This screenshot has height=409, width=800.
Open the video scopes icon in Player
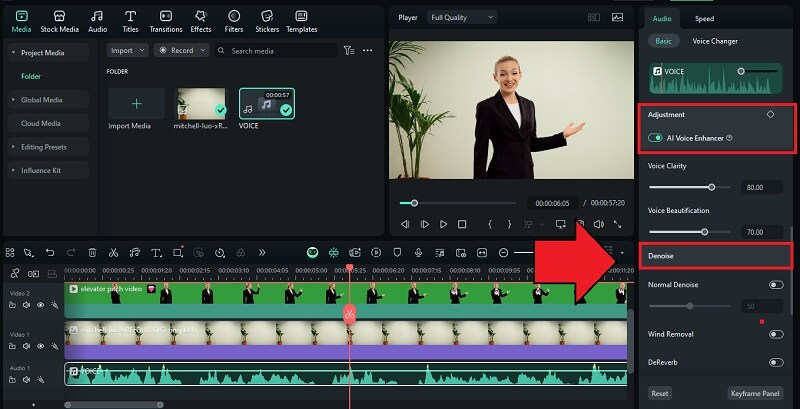(617, 17)
